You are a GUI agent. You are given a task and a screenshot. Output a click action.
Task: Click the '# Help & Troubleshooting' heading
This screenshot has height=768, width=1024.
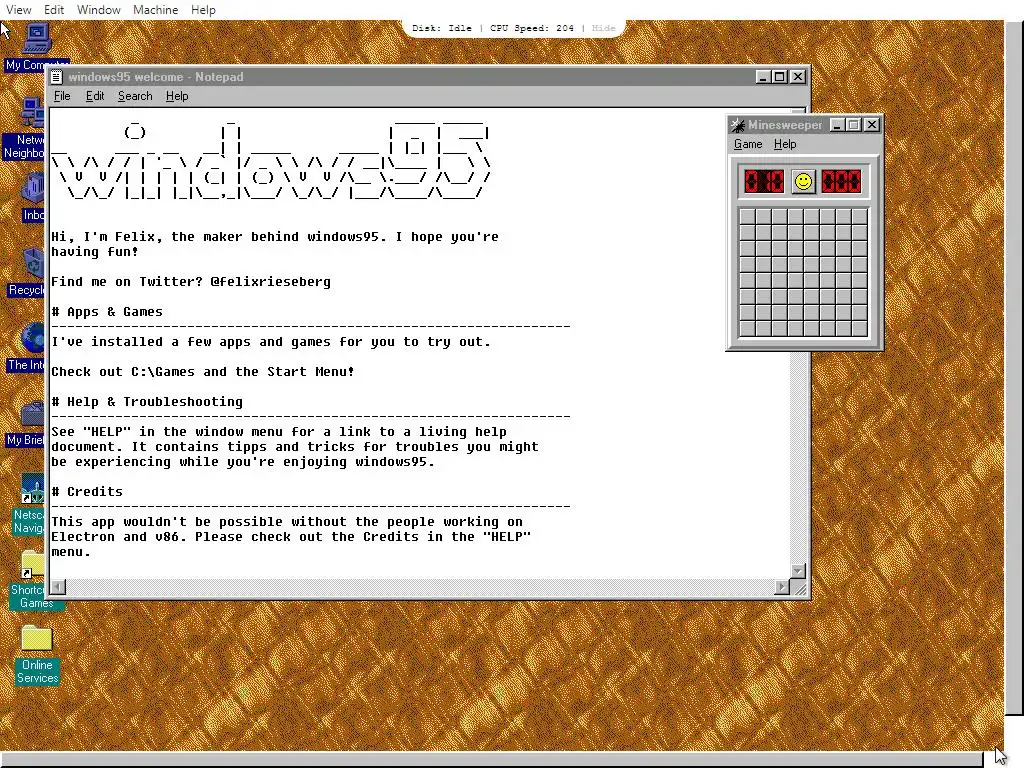pos(147,402)
